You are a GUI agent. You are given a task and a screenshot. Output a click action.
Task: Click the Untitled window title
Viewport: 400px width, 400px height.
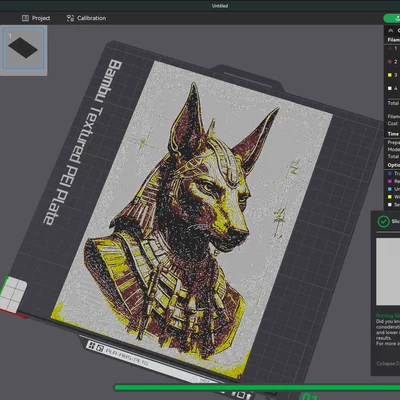[x=220, y=6]
